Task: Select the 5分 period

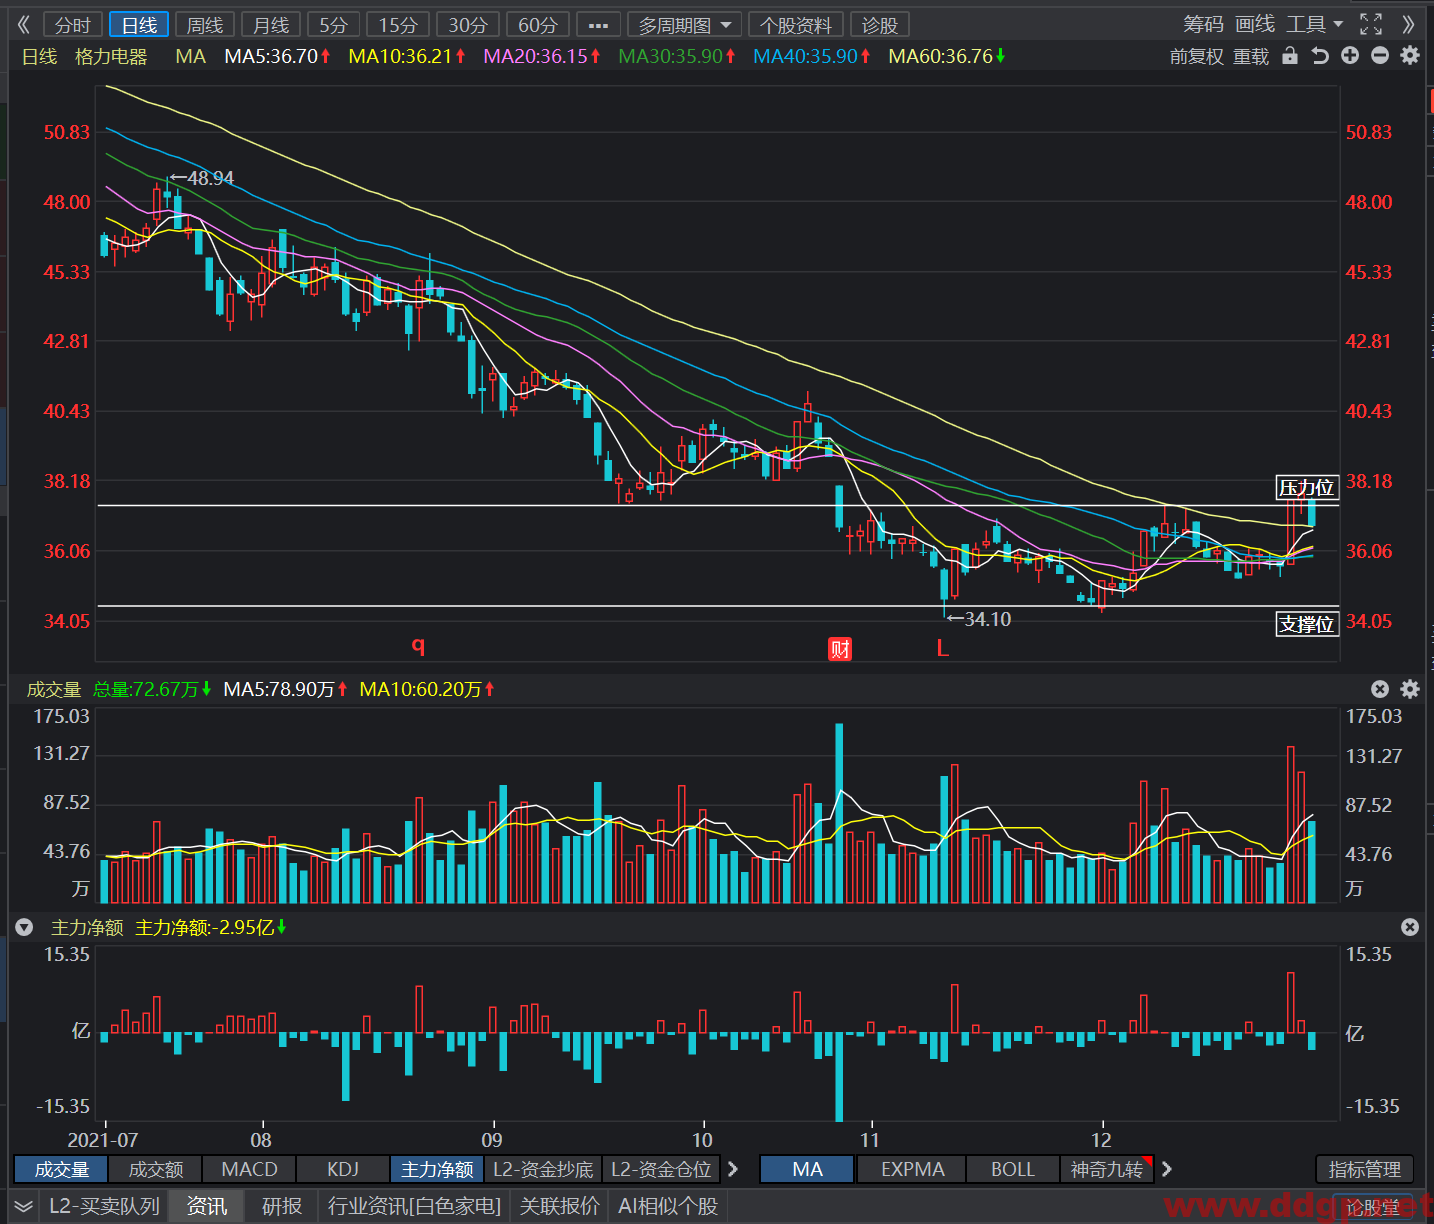Action: pyautogui.click(x=334, y=25)
